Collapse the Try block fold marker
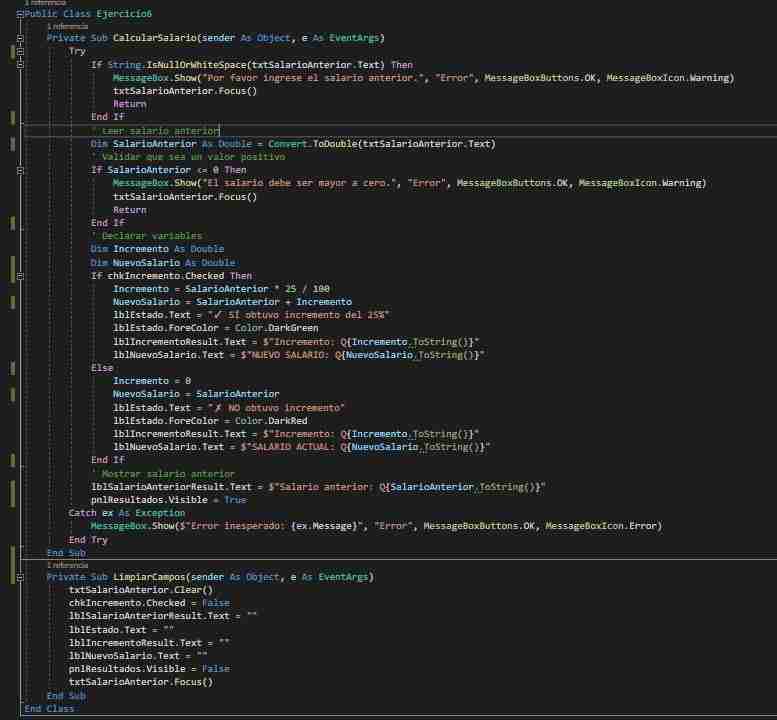 pos(19,51)
